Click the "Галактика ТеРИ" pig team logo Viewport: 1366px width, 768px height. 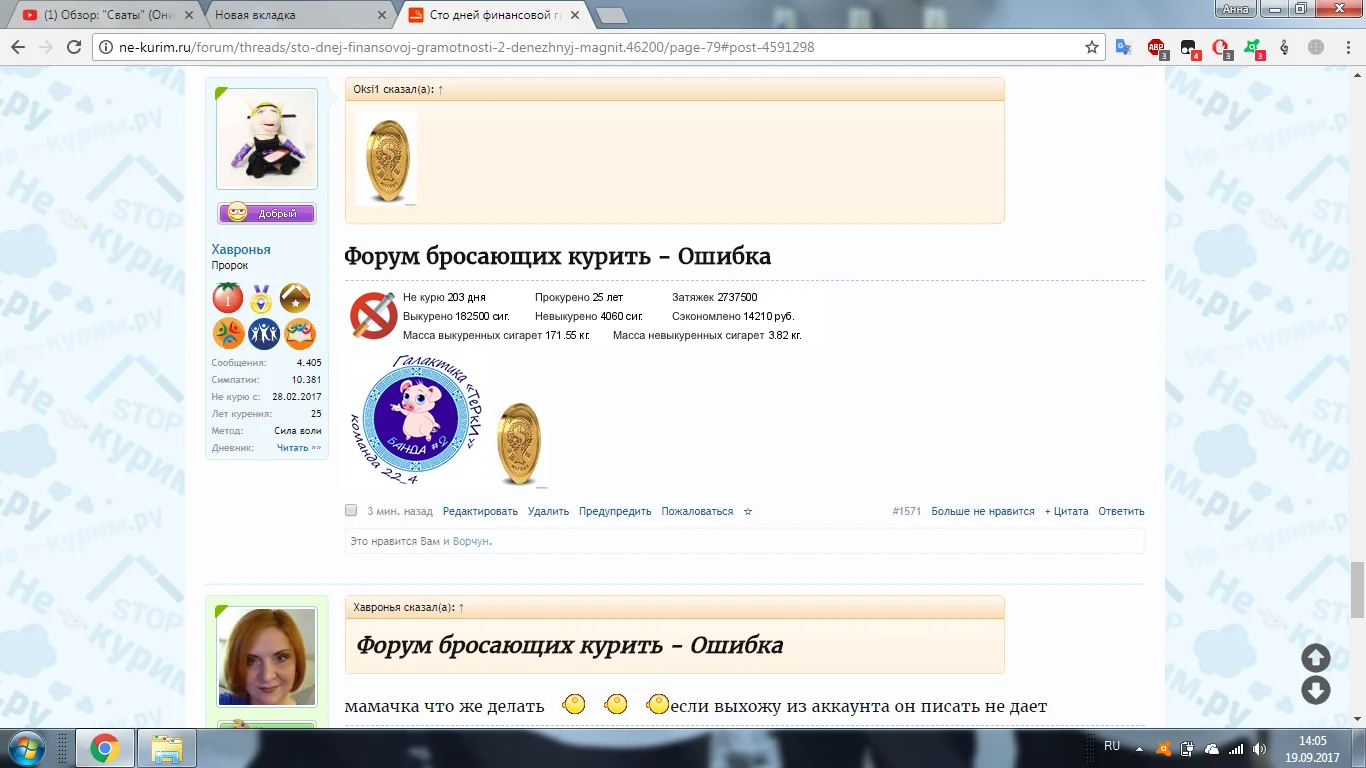pos(416,420)
